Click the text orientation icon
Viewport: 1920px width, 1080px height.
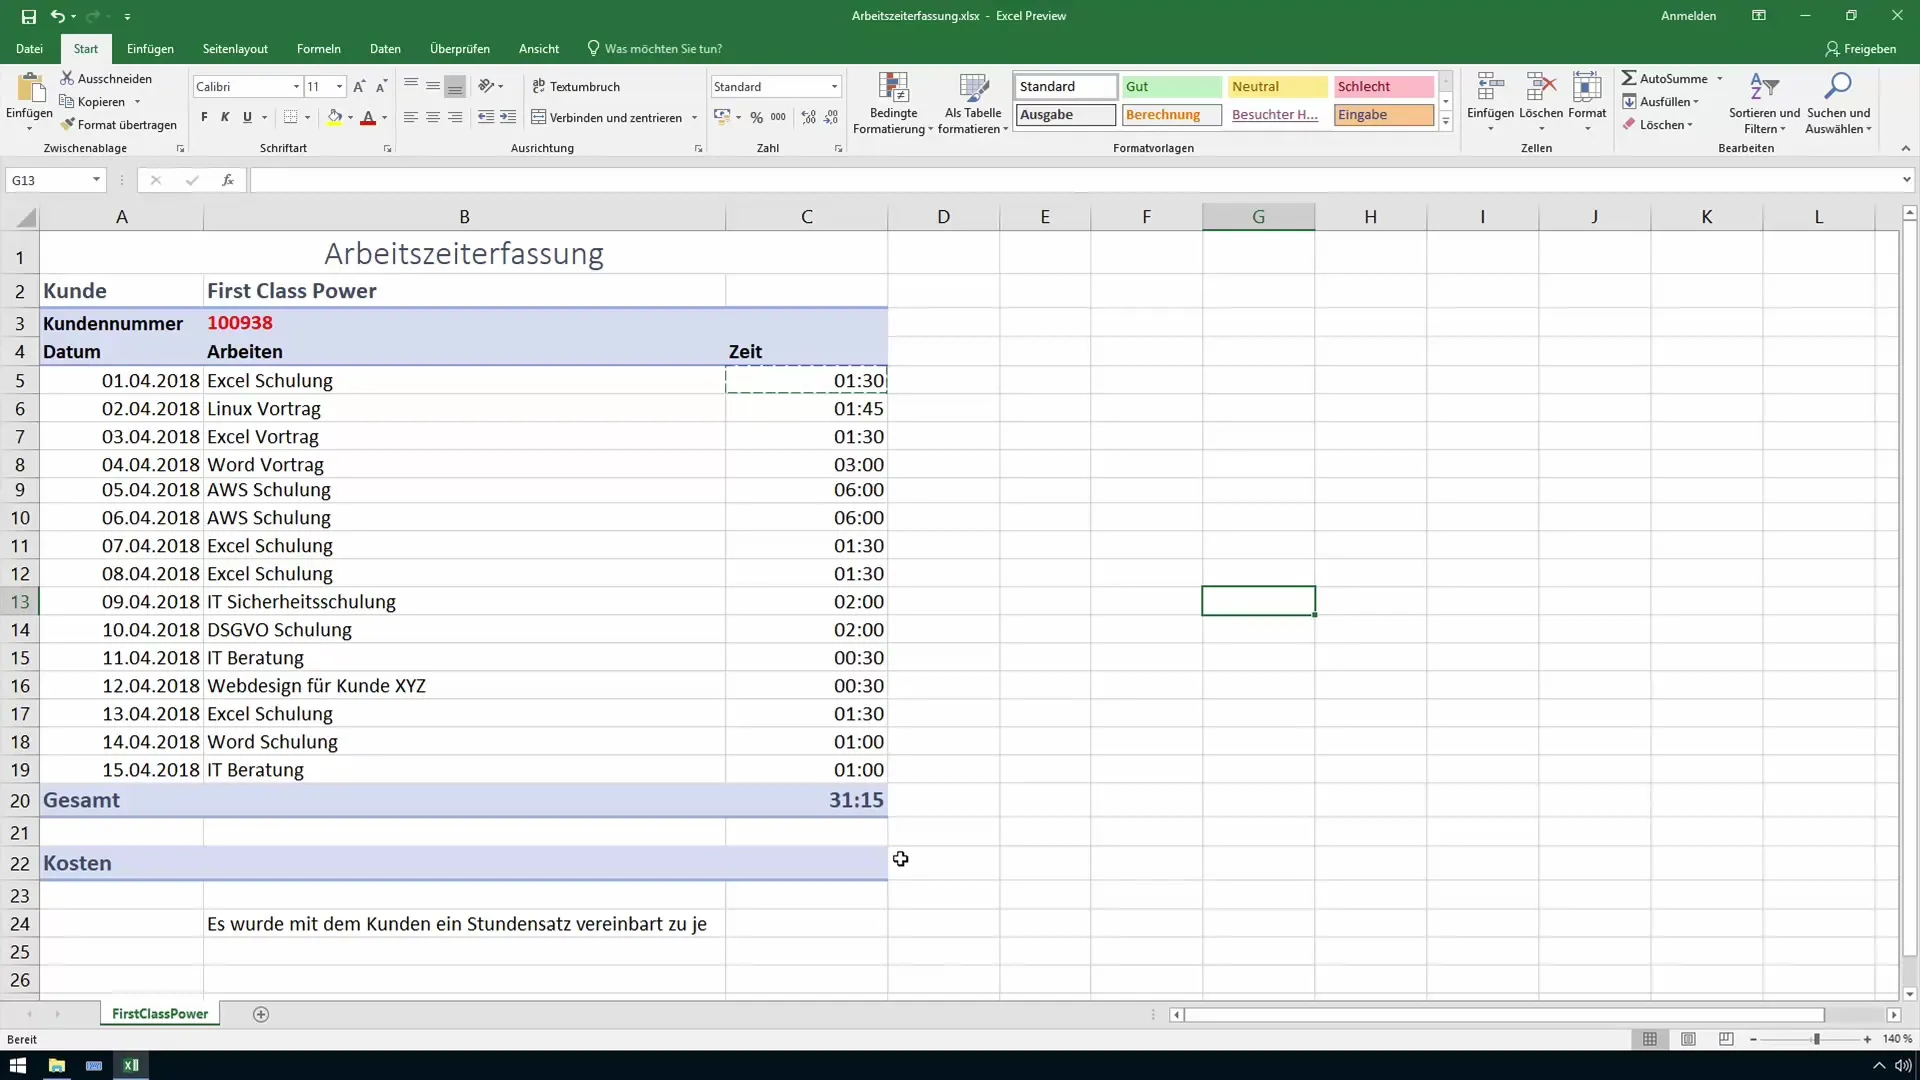point(486,87)
